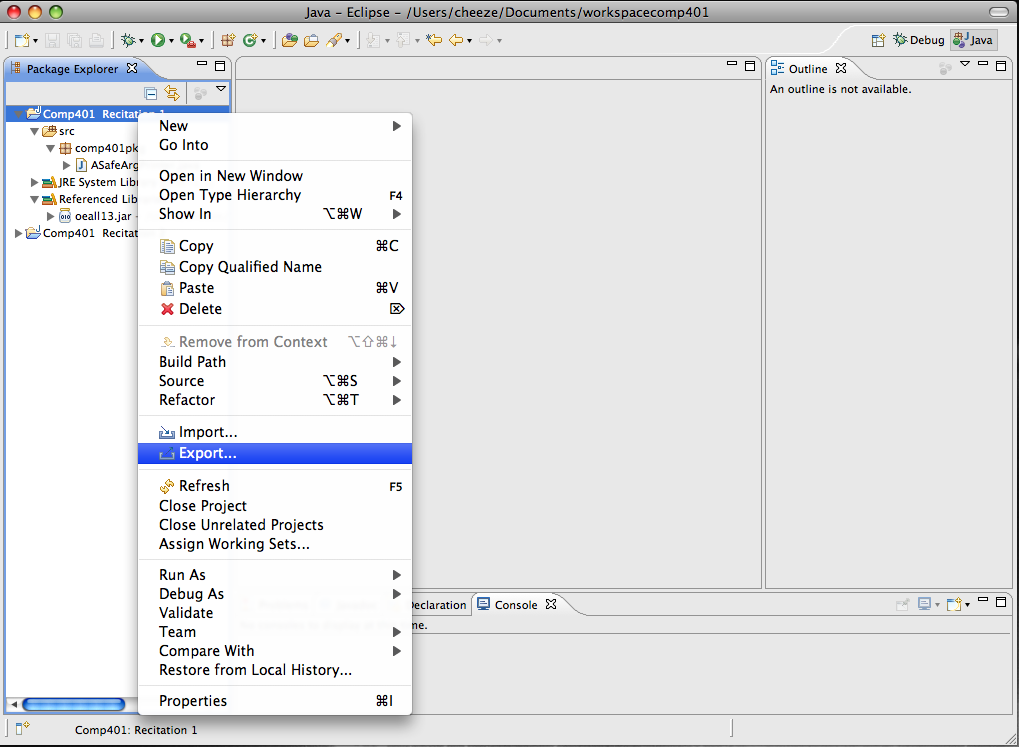Close the Console tab with its X
1019x747 pixels.
[x=551, y=604]
